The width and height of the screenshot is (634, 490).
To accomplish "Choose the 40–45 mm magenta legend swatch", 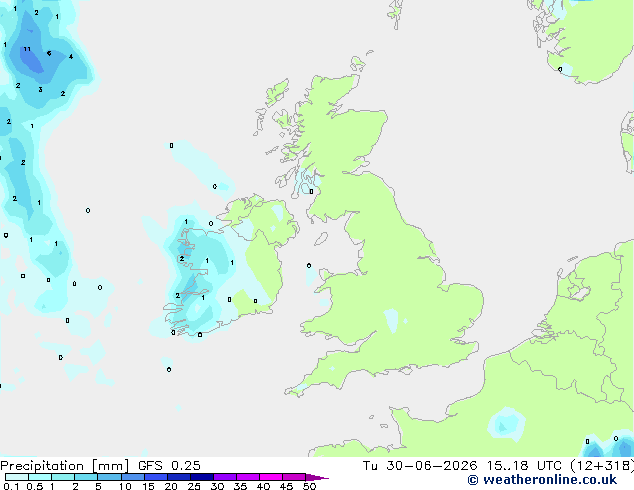I will [x=271, y=477].
